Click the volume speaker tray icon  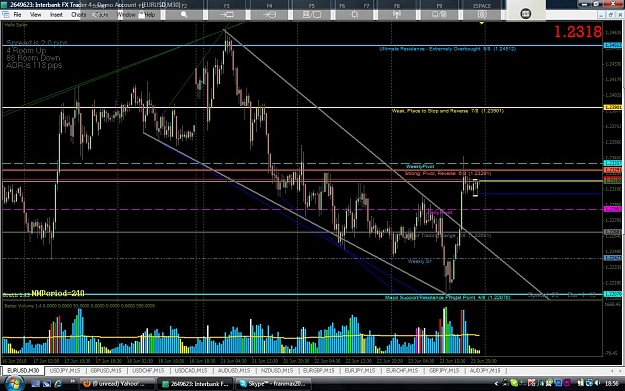coord(597,383)
